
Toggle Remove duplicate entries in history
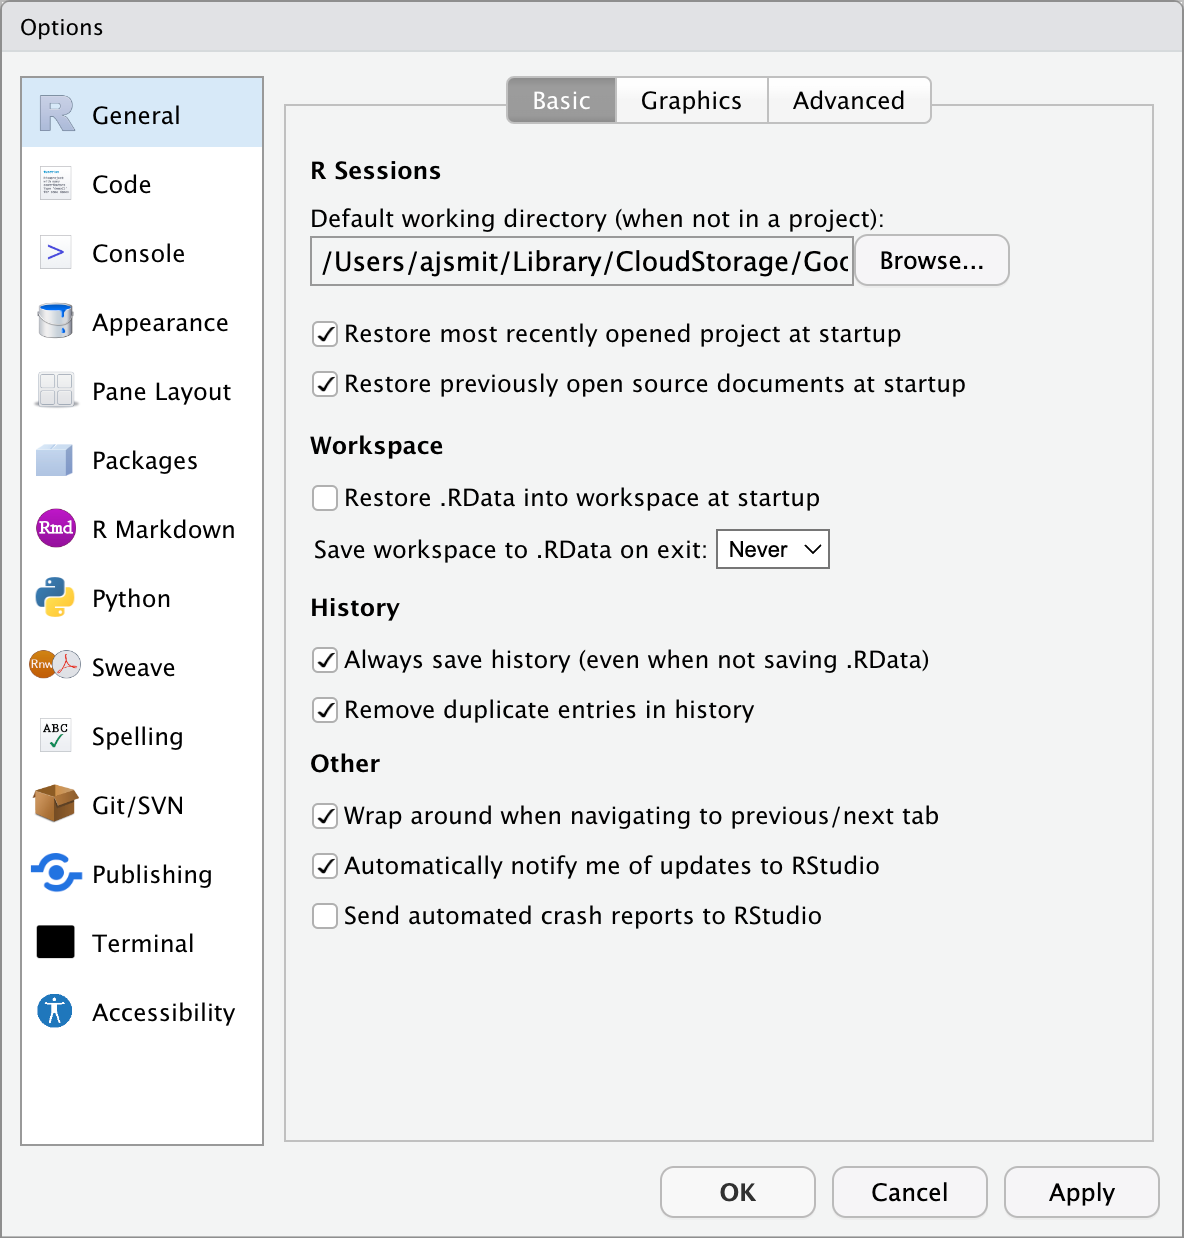(x=325, y=710)
